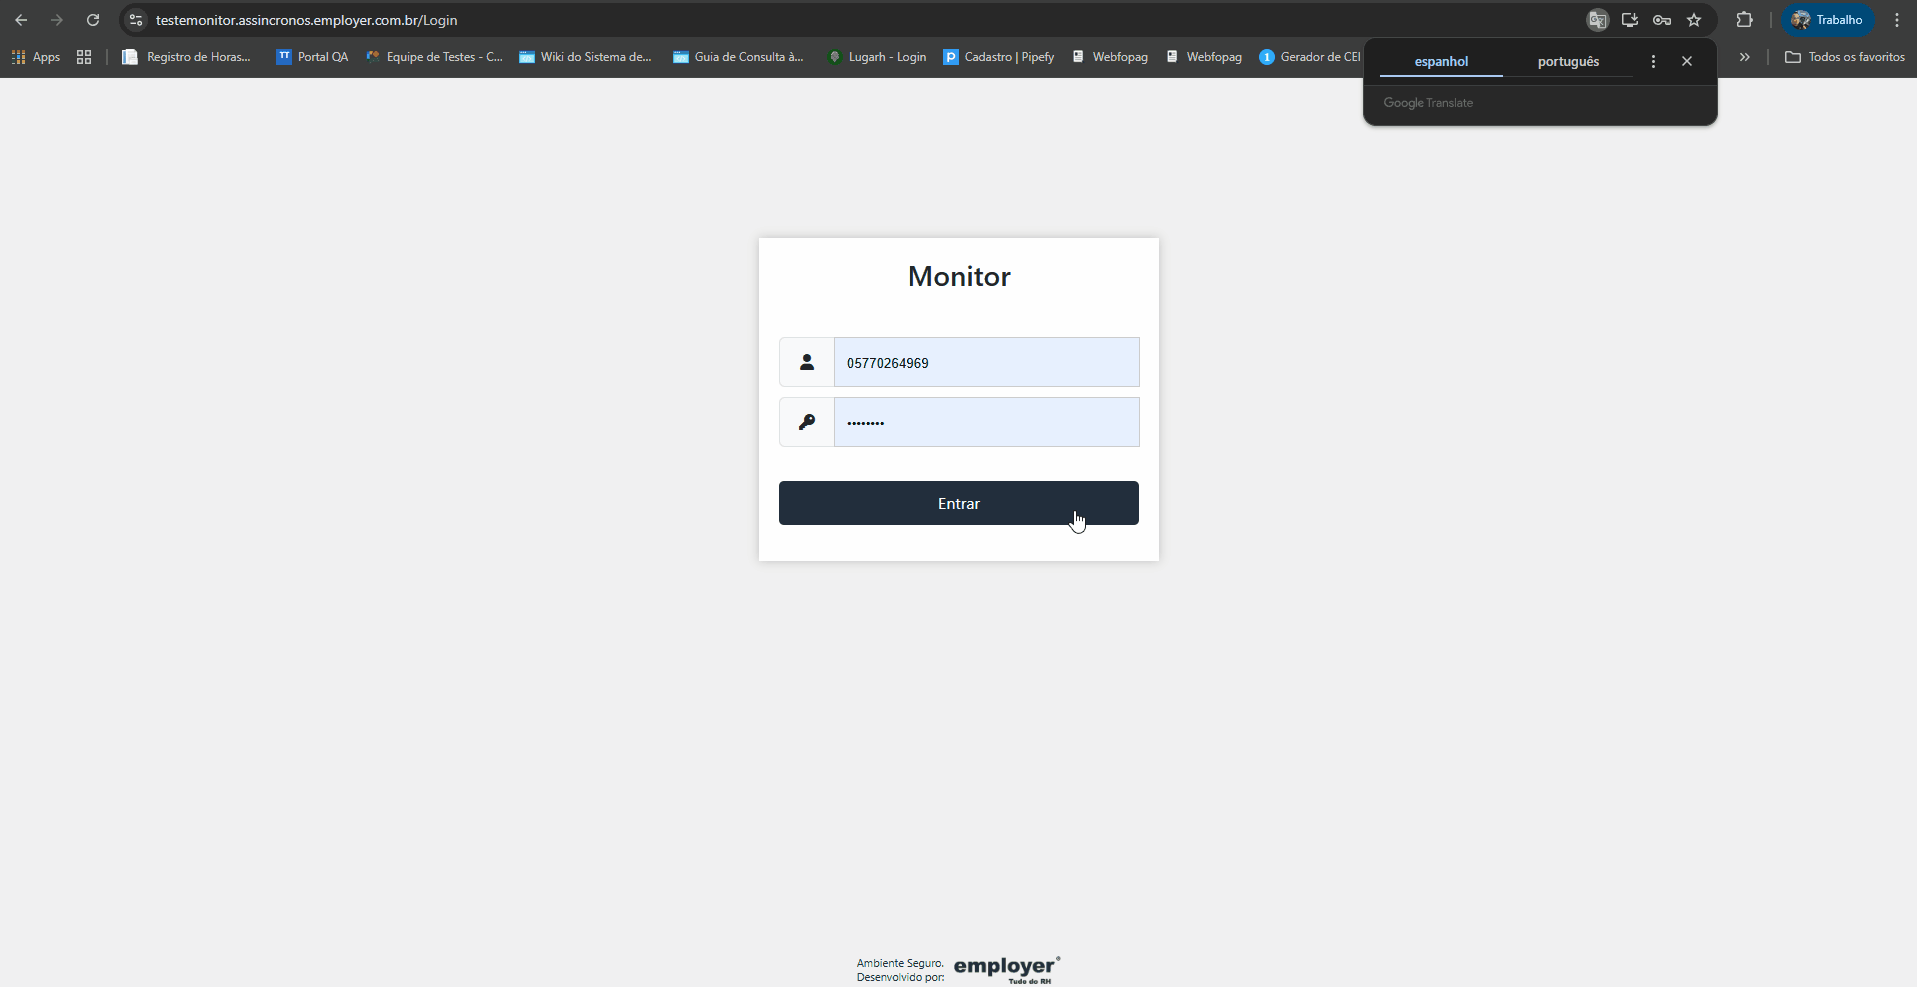Click the site information icon beside URL
1917x987 pixels.
coord(137,20)
